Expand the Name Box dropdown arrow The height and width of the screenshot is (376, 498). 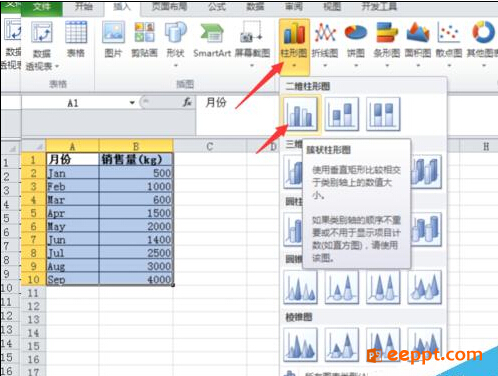[x=132, y=103]
